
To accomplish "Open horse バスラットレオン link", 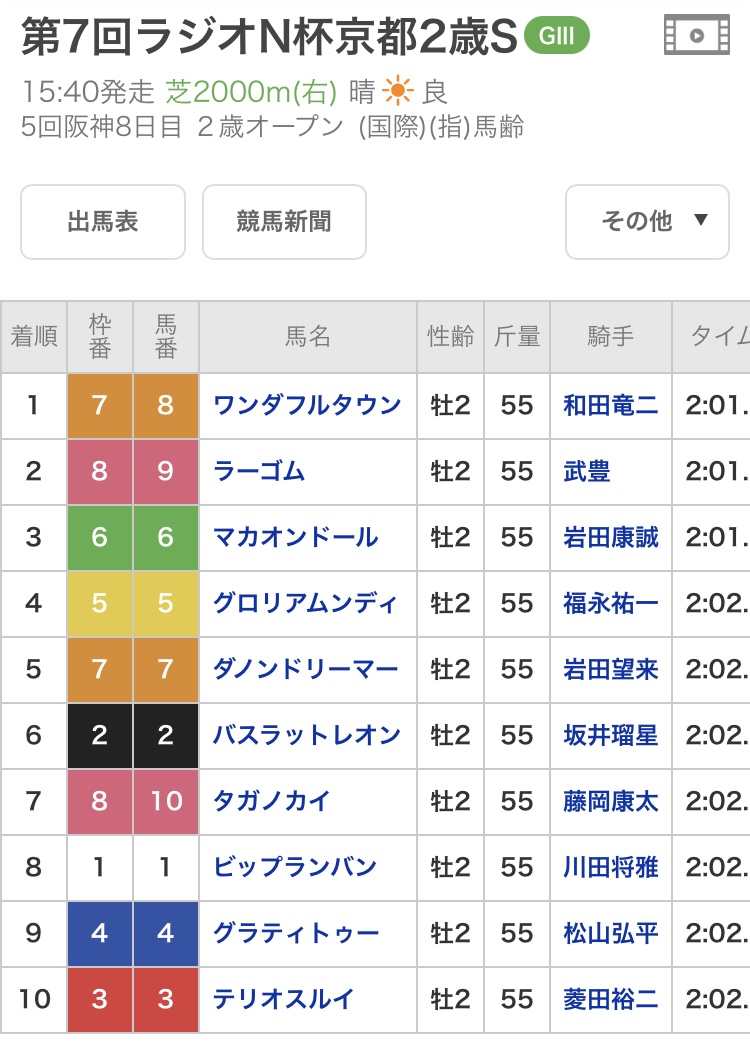I will [307, 735].
